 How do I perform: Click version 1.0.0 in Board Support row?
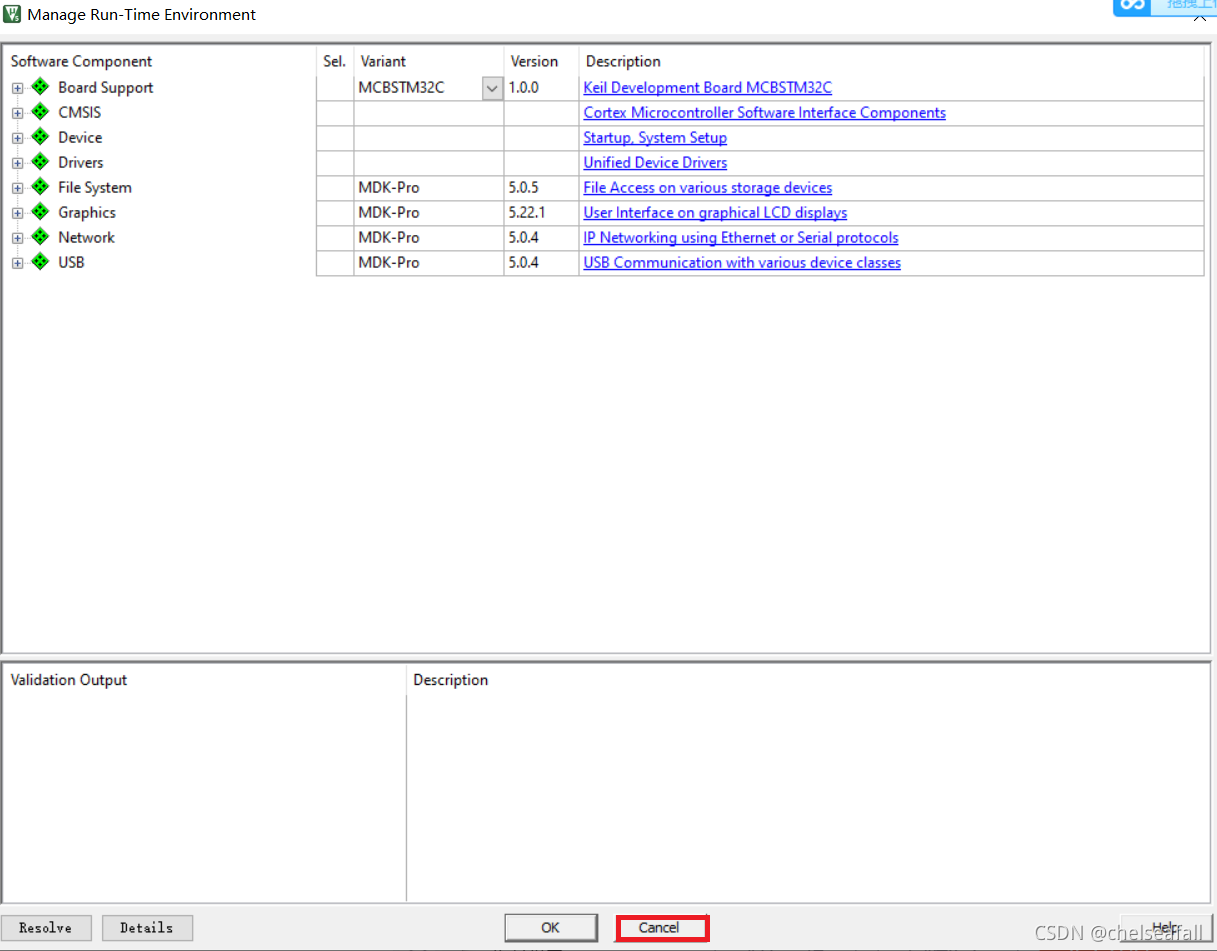tap(523, 88)
